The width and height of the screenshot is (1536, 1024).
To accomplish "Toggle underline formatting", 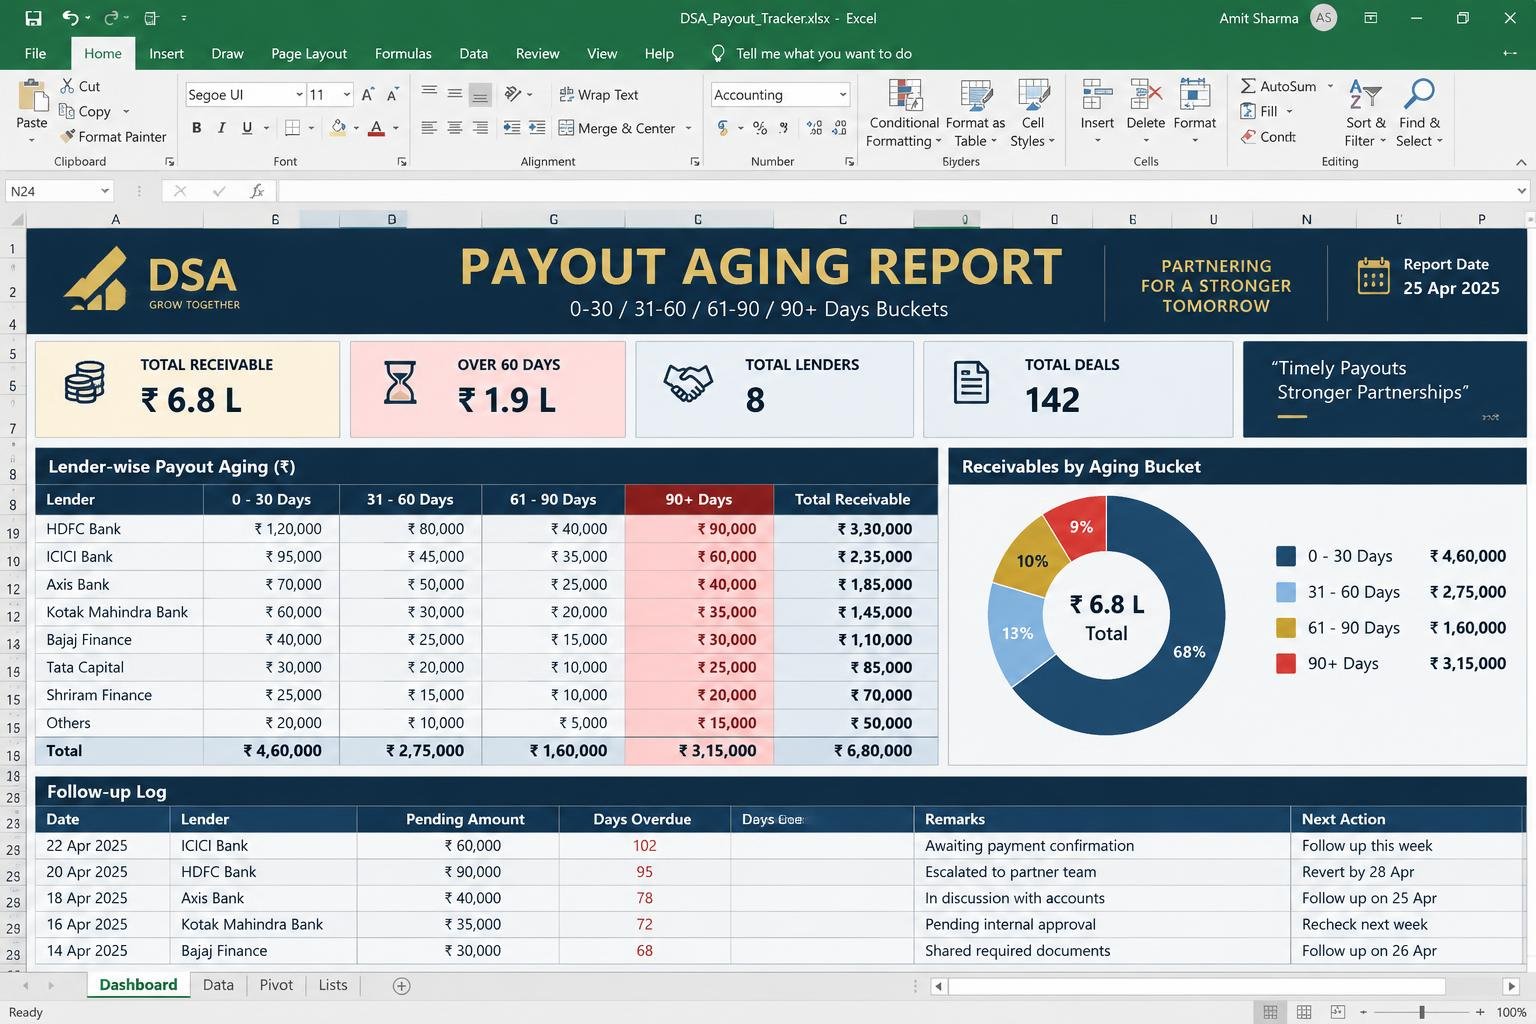I will pyautogui.click(x=246, y=127).
